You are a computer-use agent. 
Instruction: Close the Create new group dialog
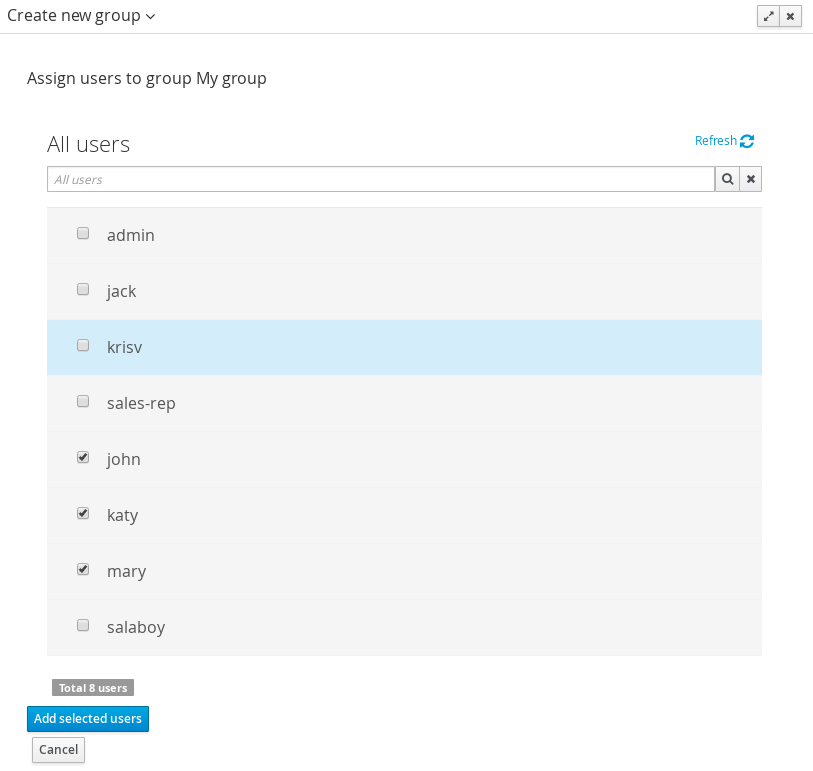pos(791,16)
